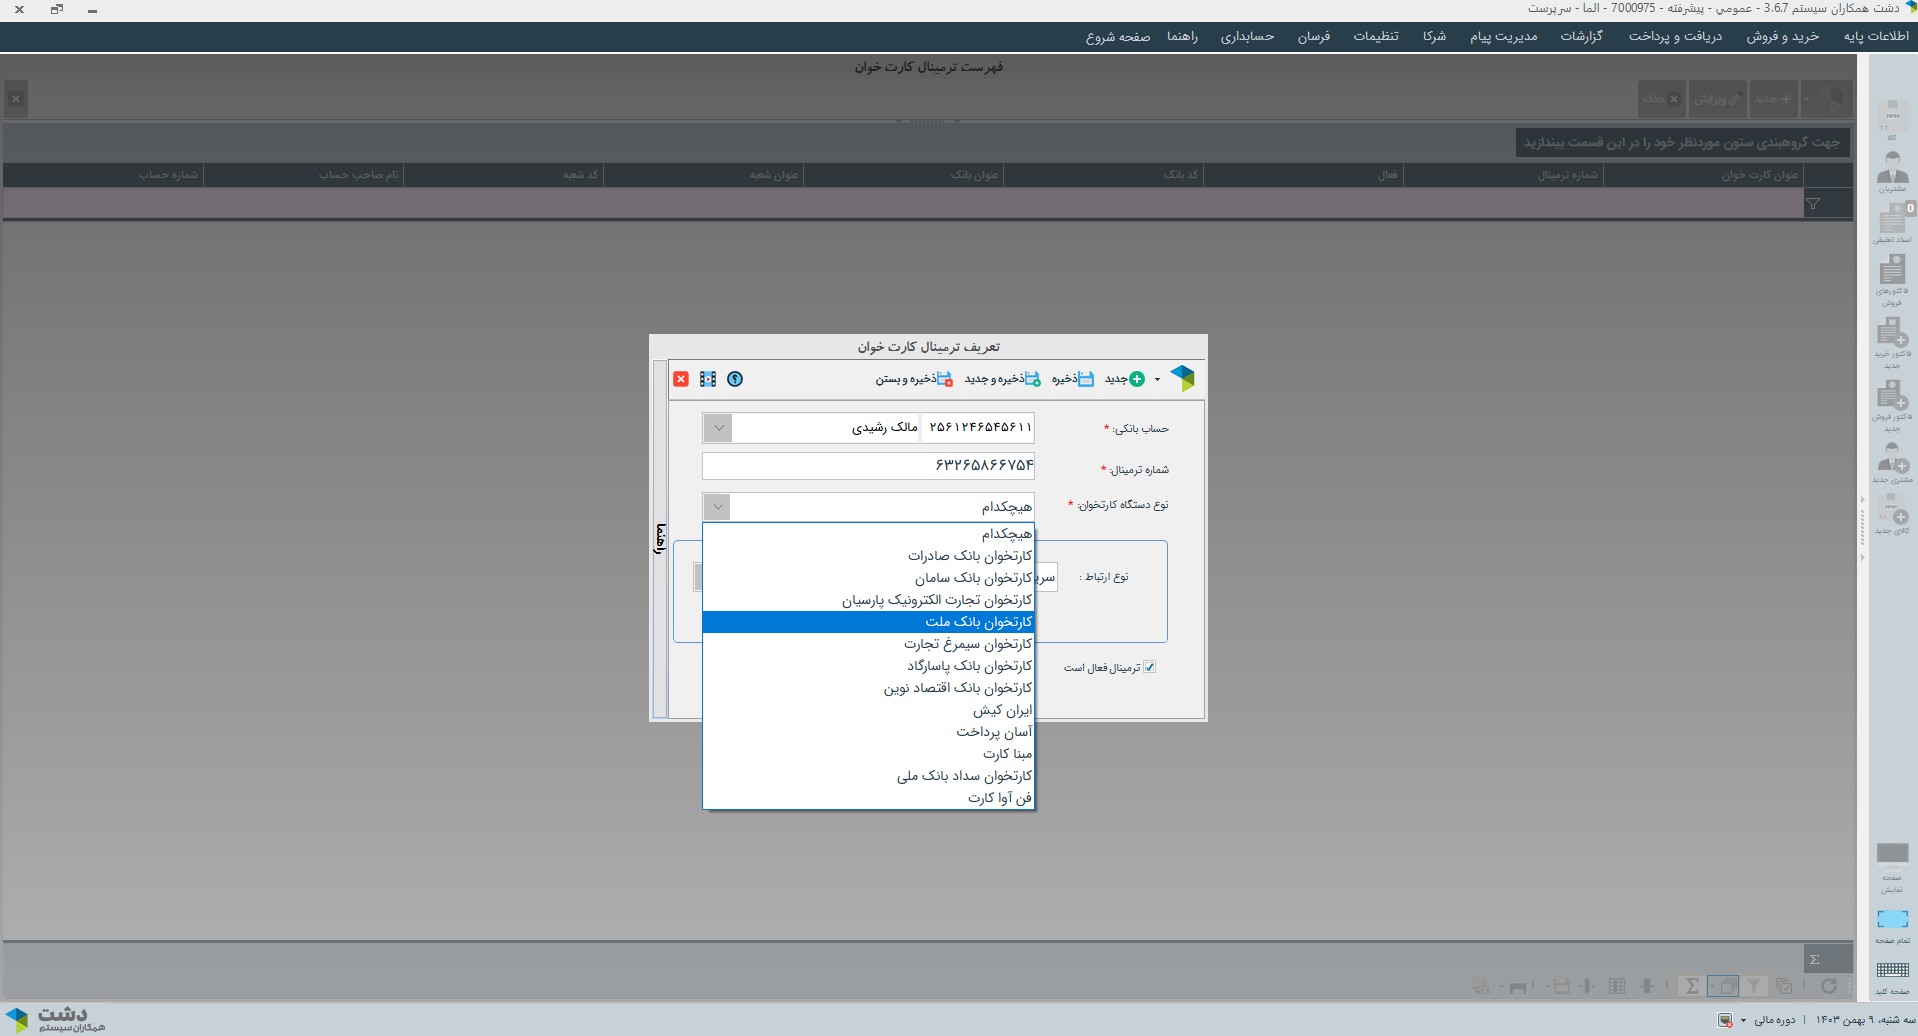Click عنوان کارت خوان column header

[x=1703, y=175]
